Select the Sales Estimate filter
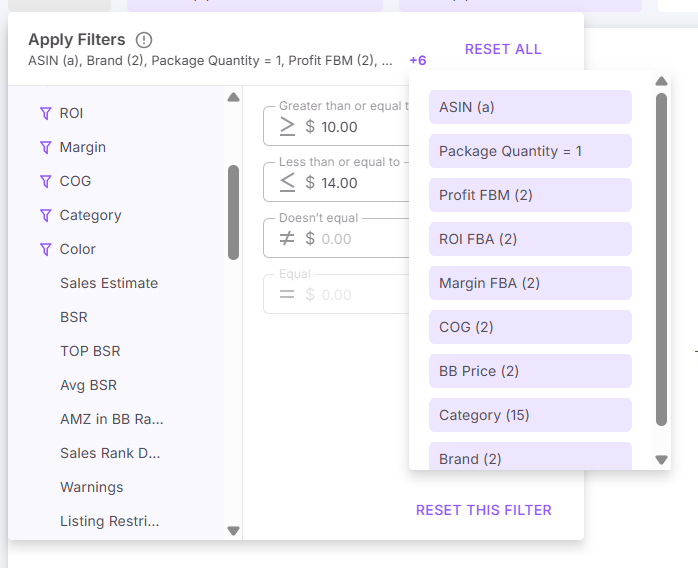The image size is (698, 568). pos(109,283)
